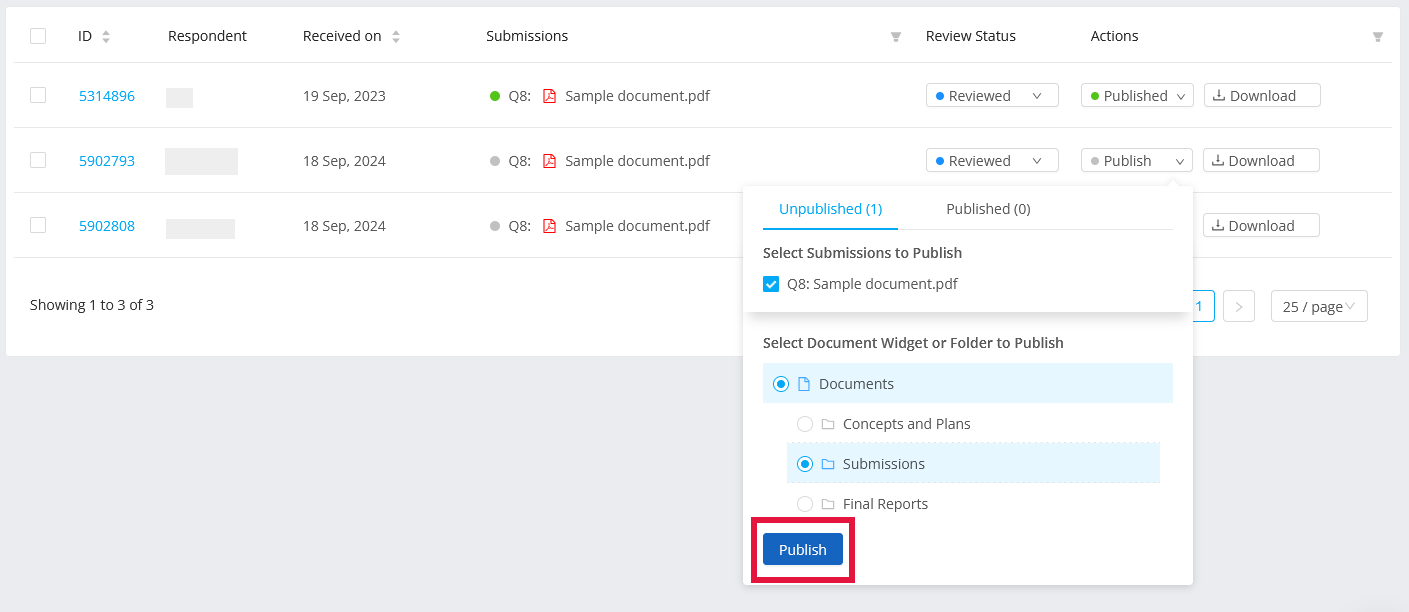Click the Respondent column header
This screenshot has height=612, width=1409.
[207, 36]
